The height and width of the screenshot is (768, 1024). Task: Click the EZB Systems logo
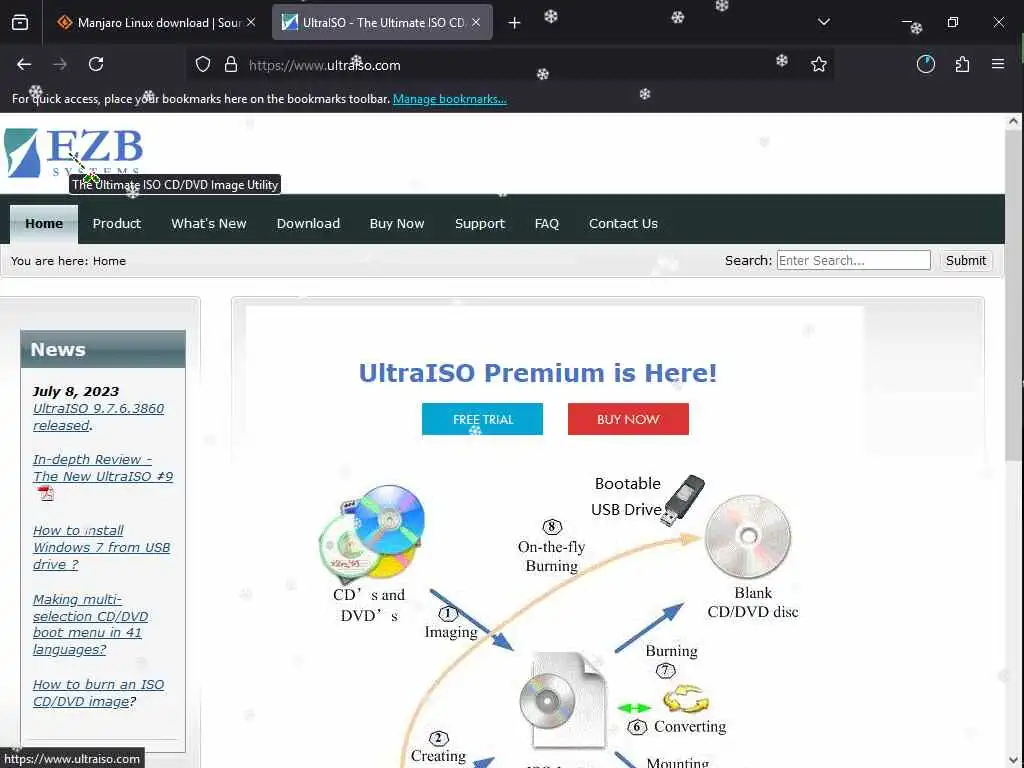(73, 153)
